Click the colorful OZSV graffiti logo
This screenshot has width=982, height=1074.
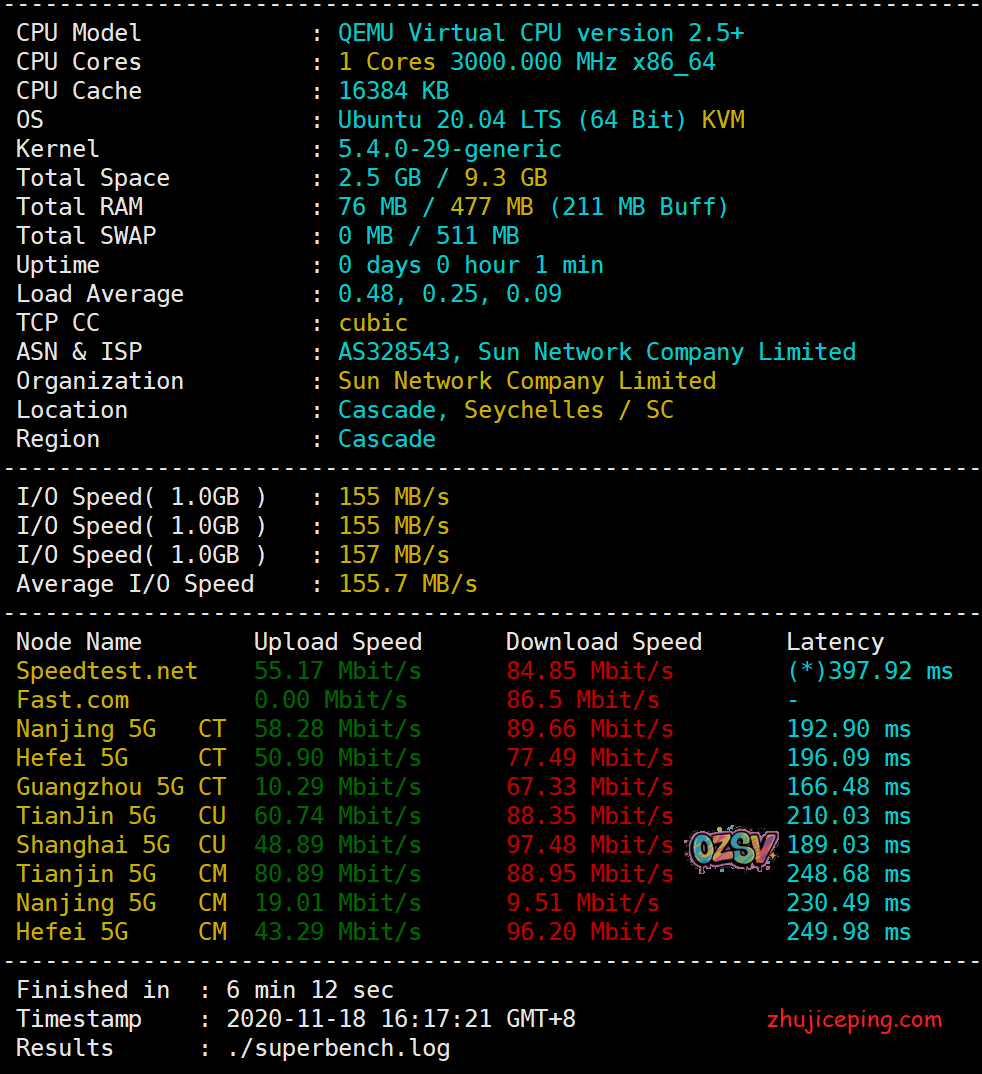click(732, 850)
